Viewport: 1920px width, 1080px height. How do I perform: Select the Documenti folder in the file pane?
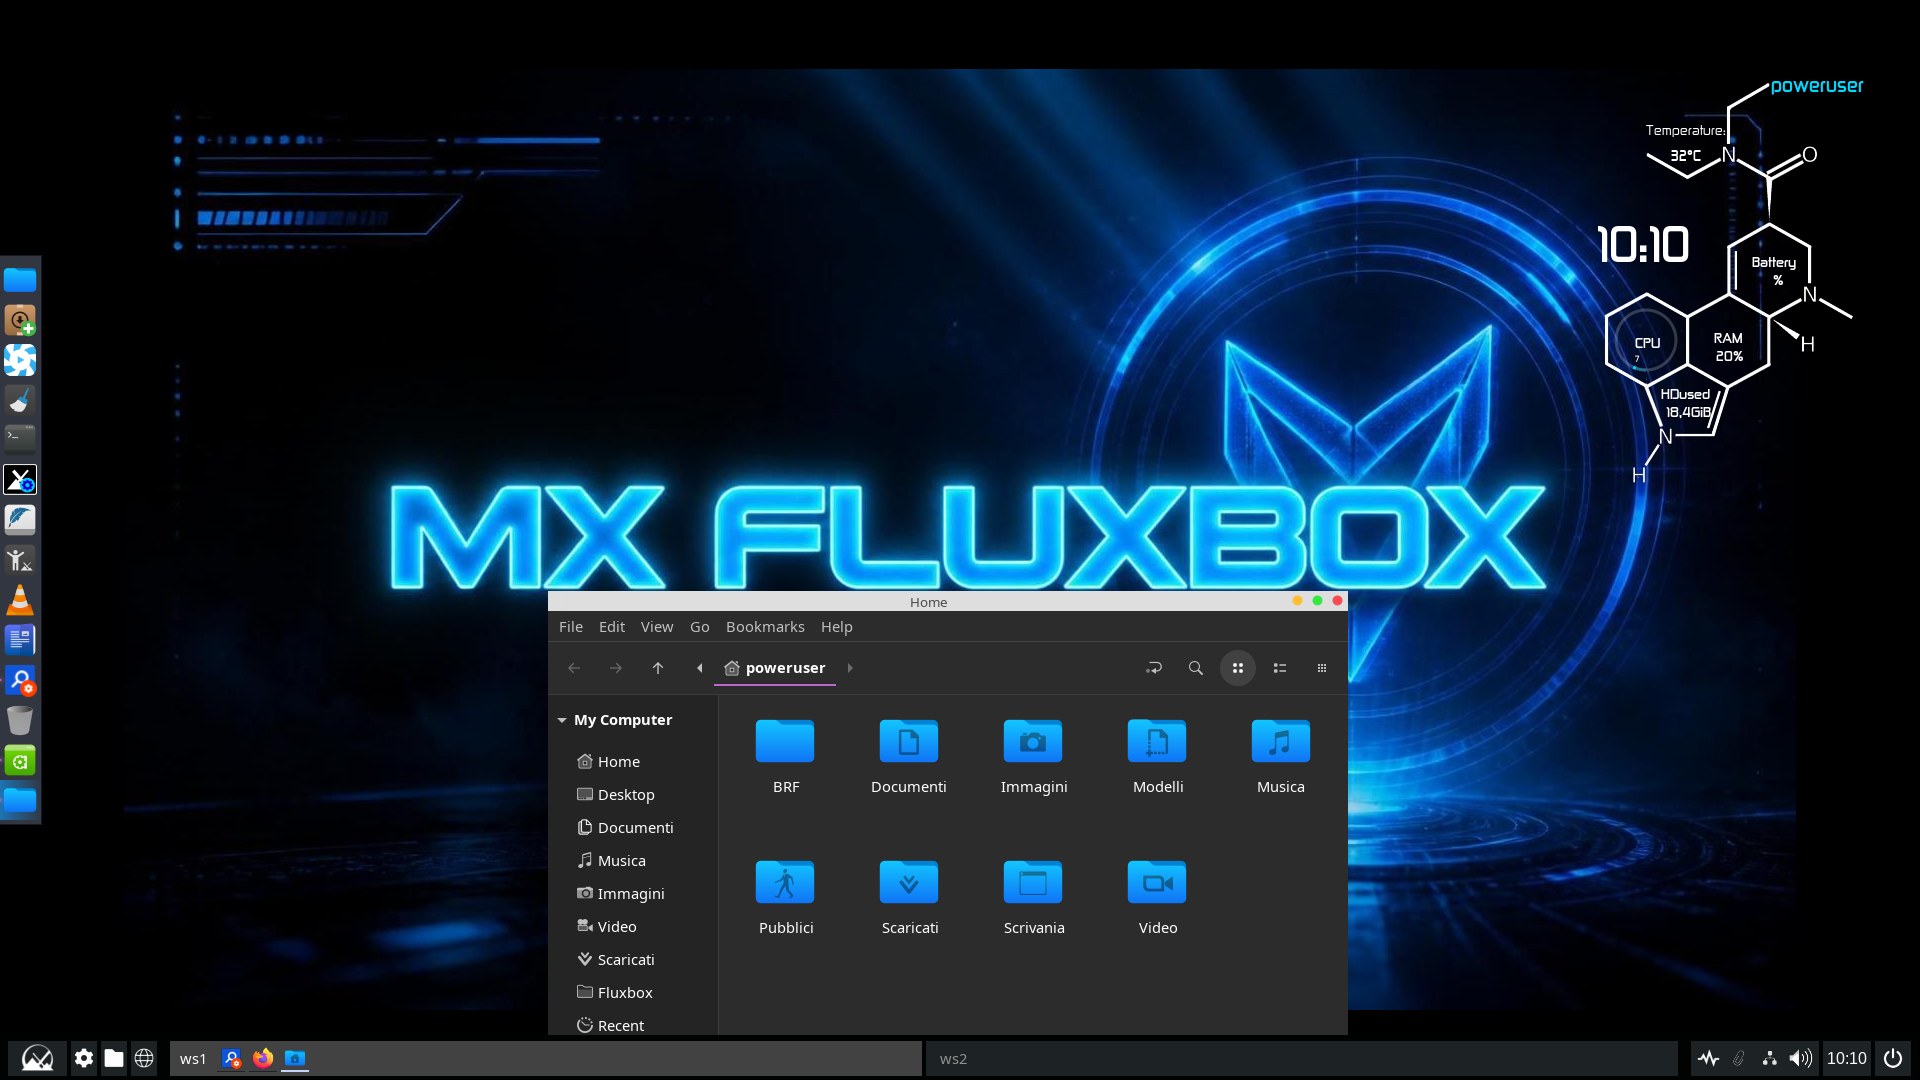pyautogui.click(x=909, y=756)
